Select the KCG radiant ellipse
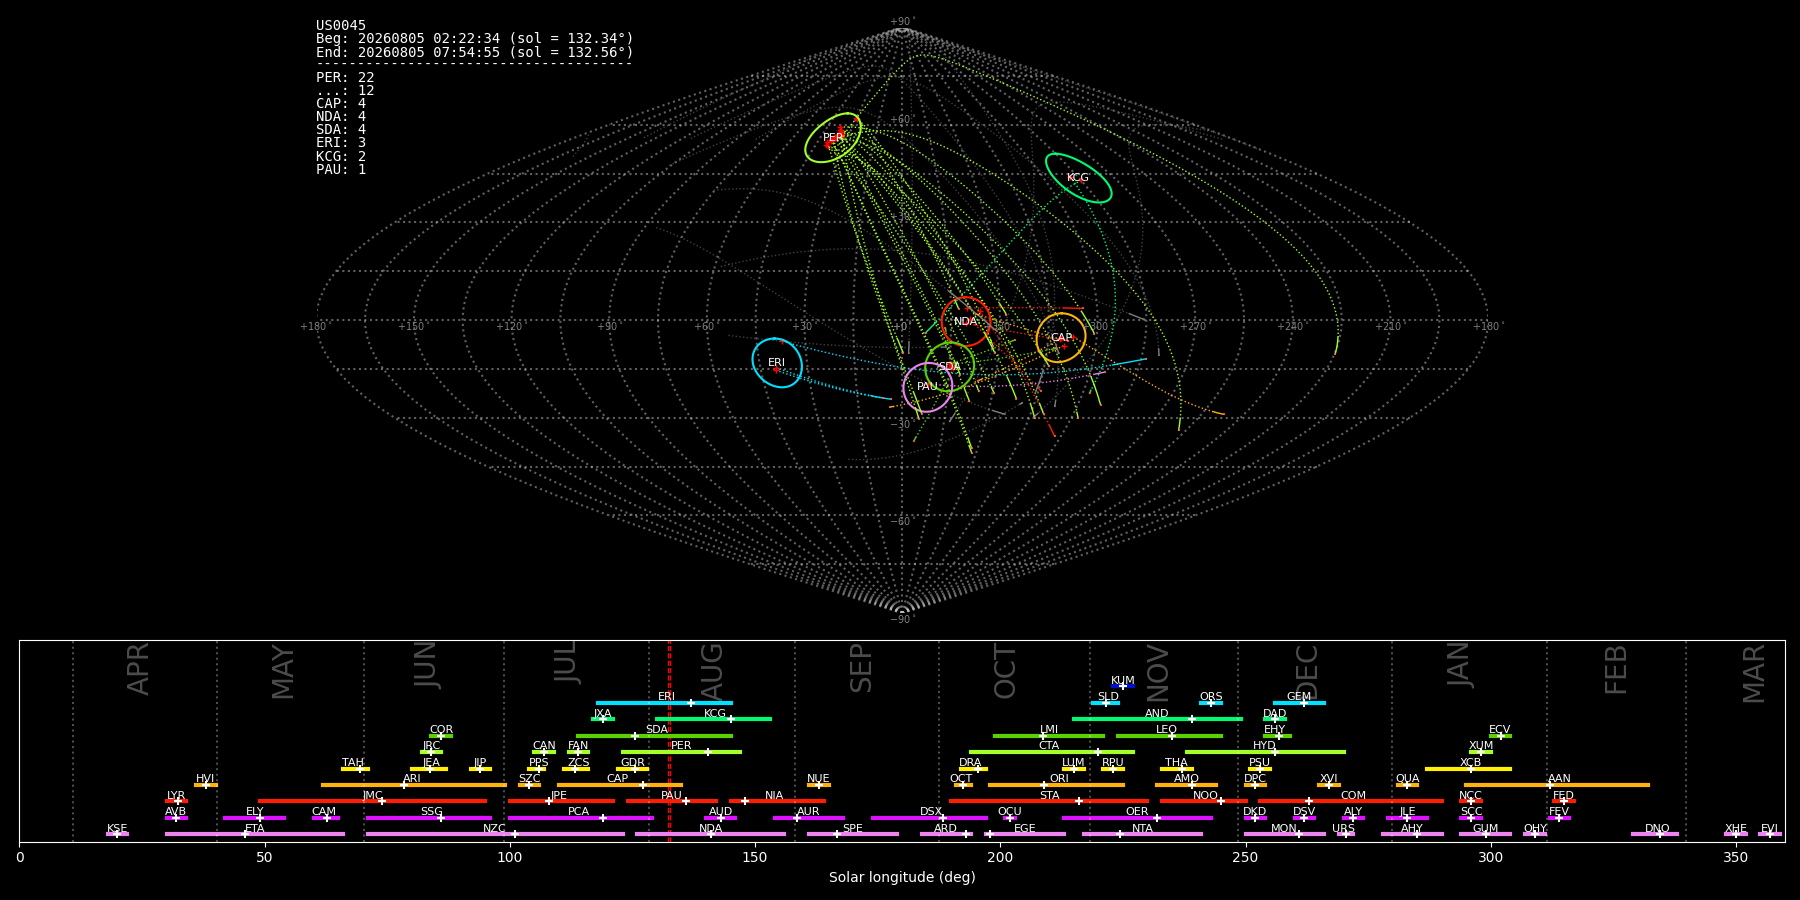 (x=1078, y=178)
